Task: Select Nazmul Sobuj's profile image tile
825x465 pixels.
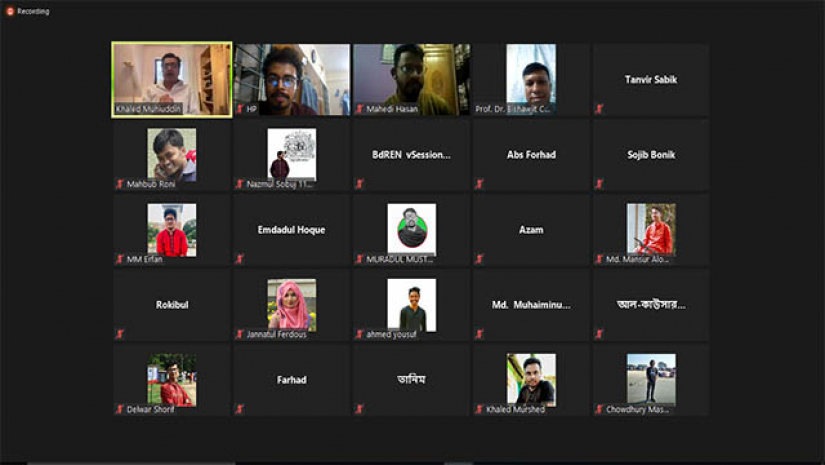Action: pos(291,154)
